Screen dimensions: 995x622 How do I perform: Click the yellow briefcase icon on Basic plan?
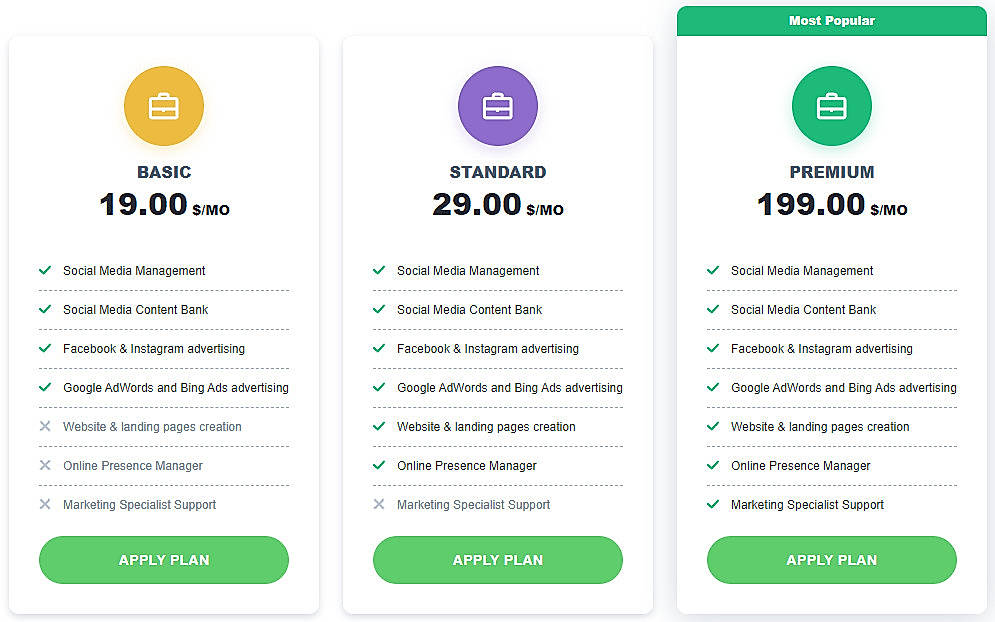click(163, 105)
